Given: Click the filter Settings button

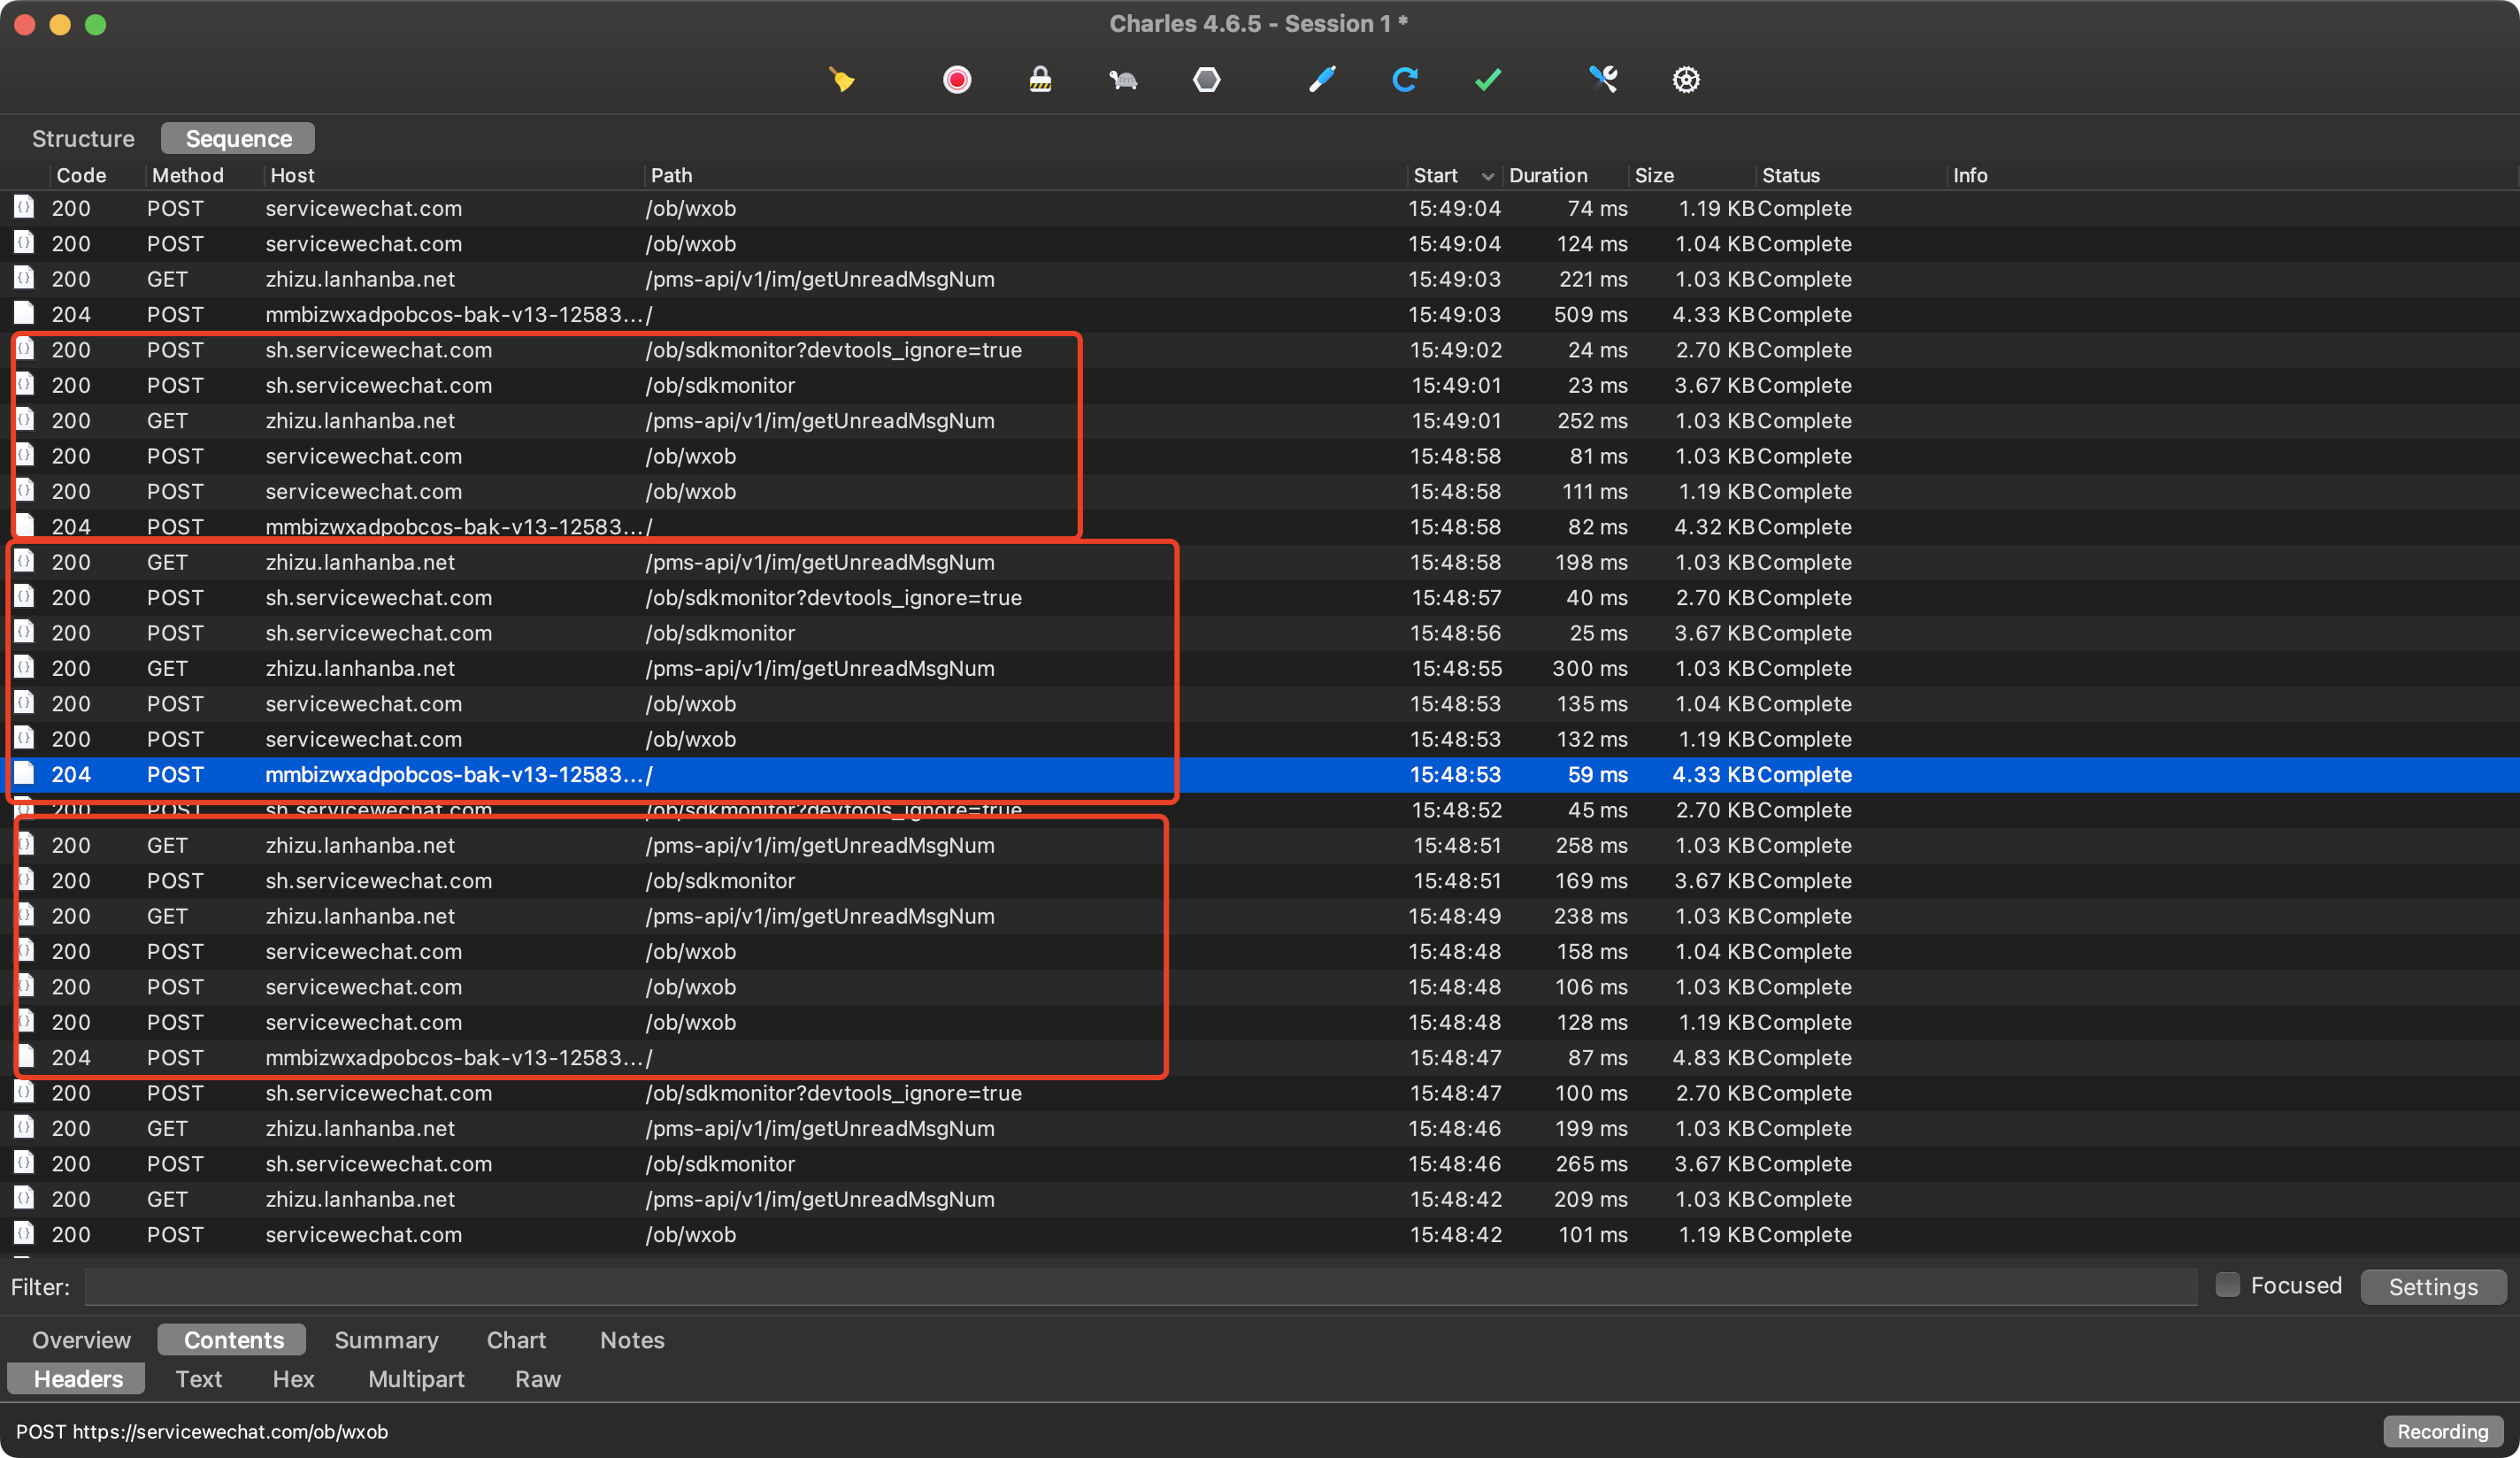Looking at the screenshot, I should point(2432,1287).
